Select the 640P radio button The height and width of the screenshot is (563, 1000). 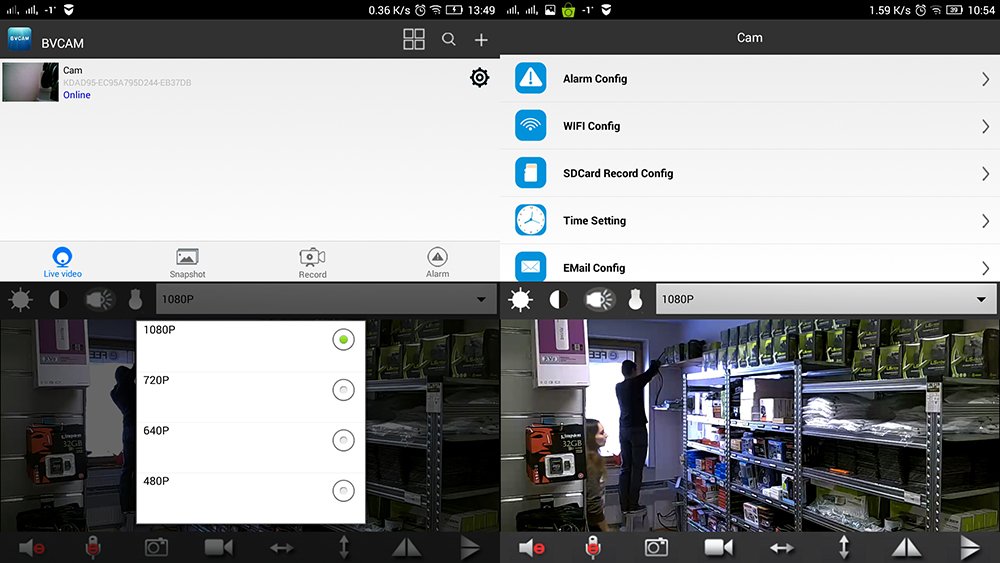click(343, 440)
